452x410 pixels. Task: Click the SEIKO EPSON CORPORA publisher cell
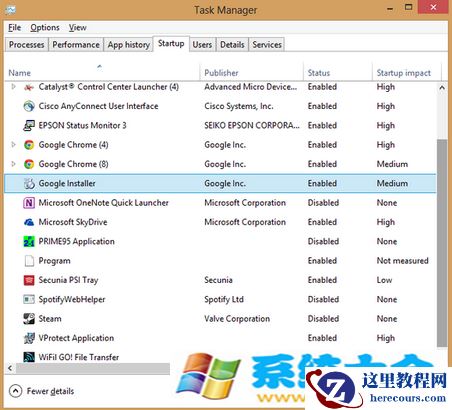click(252, 126)
